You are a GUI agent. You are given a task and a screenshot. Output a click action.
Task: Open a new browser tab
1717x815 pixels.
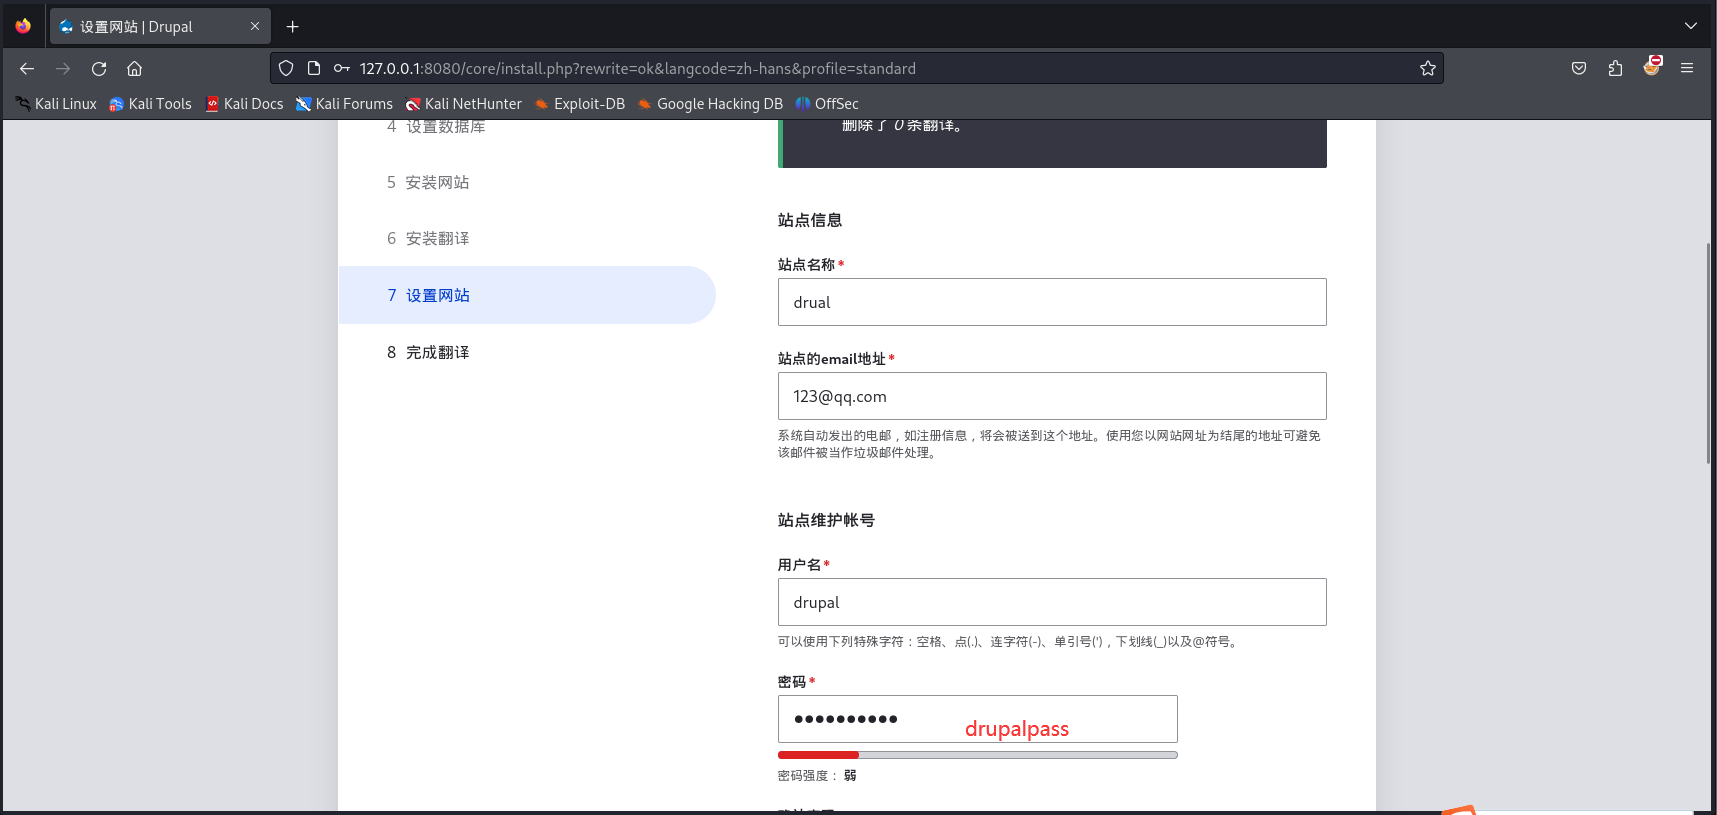(293, 26)
